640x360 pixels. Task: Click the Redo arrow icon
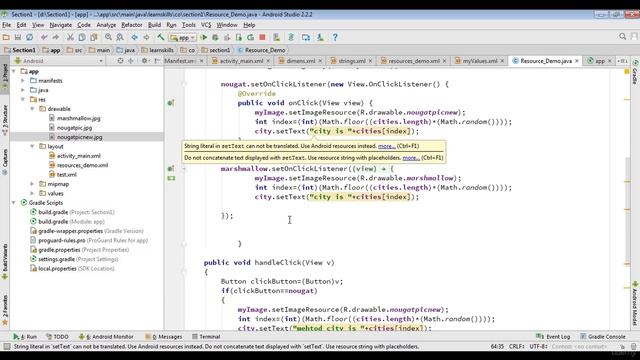[x=56, y=37]
